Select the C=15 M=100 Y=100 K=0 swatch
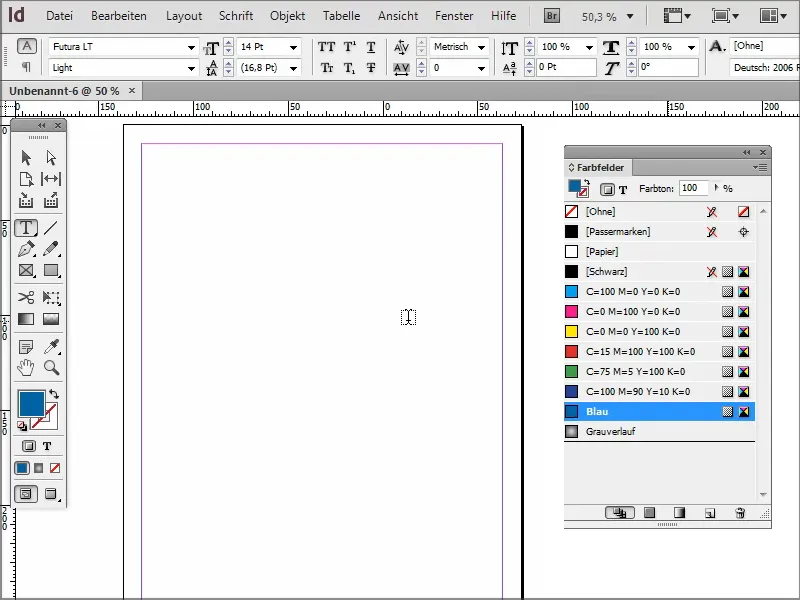Viewport: 800px width, 600px height. [659, 352]
